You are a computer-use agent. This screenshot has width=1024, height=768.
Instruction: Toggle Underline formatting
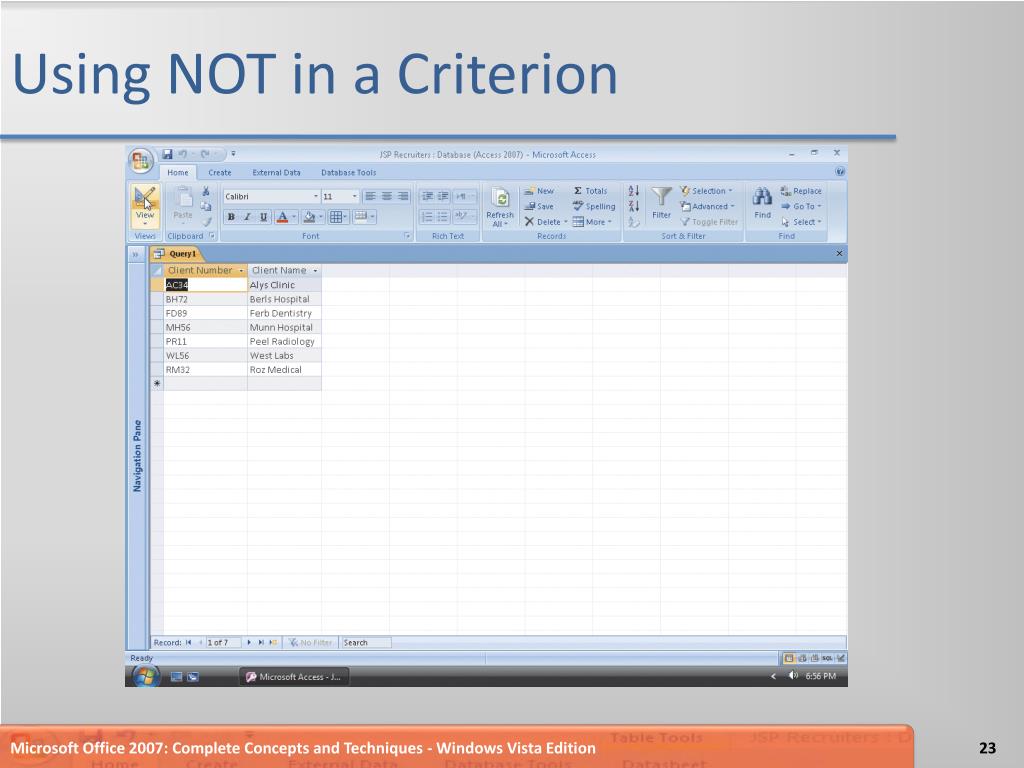pyautogui.click(x=263, y=217)
